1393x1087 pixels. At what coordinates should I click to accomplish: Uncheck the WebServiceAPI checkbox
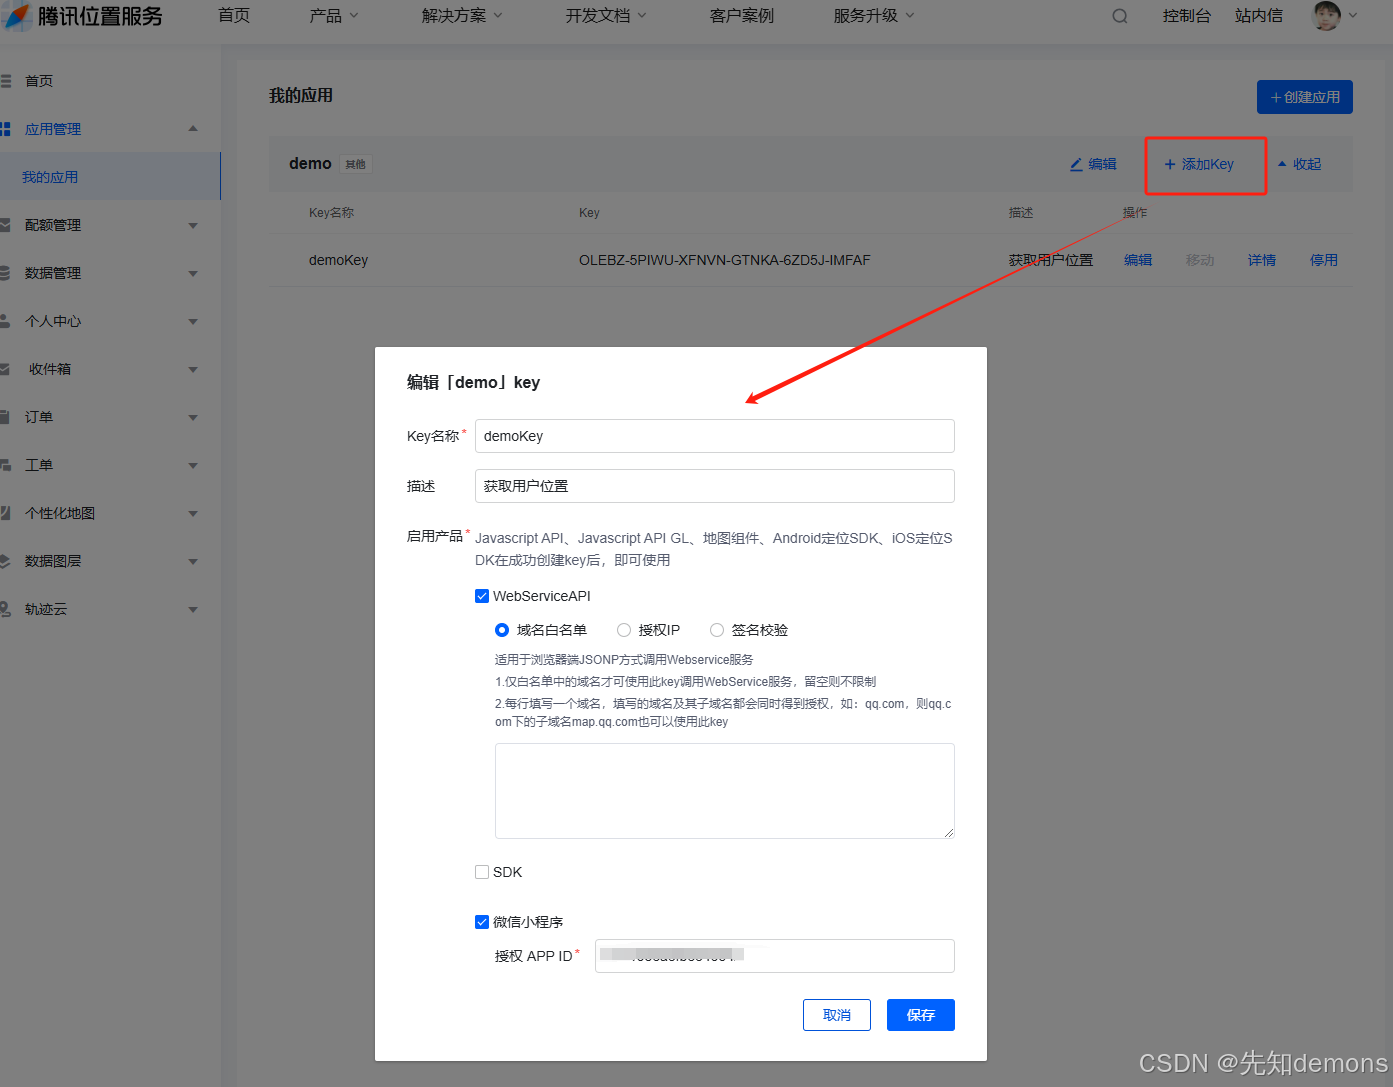pos(482,595)
